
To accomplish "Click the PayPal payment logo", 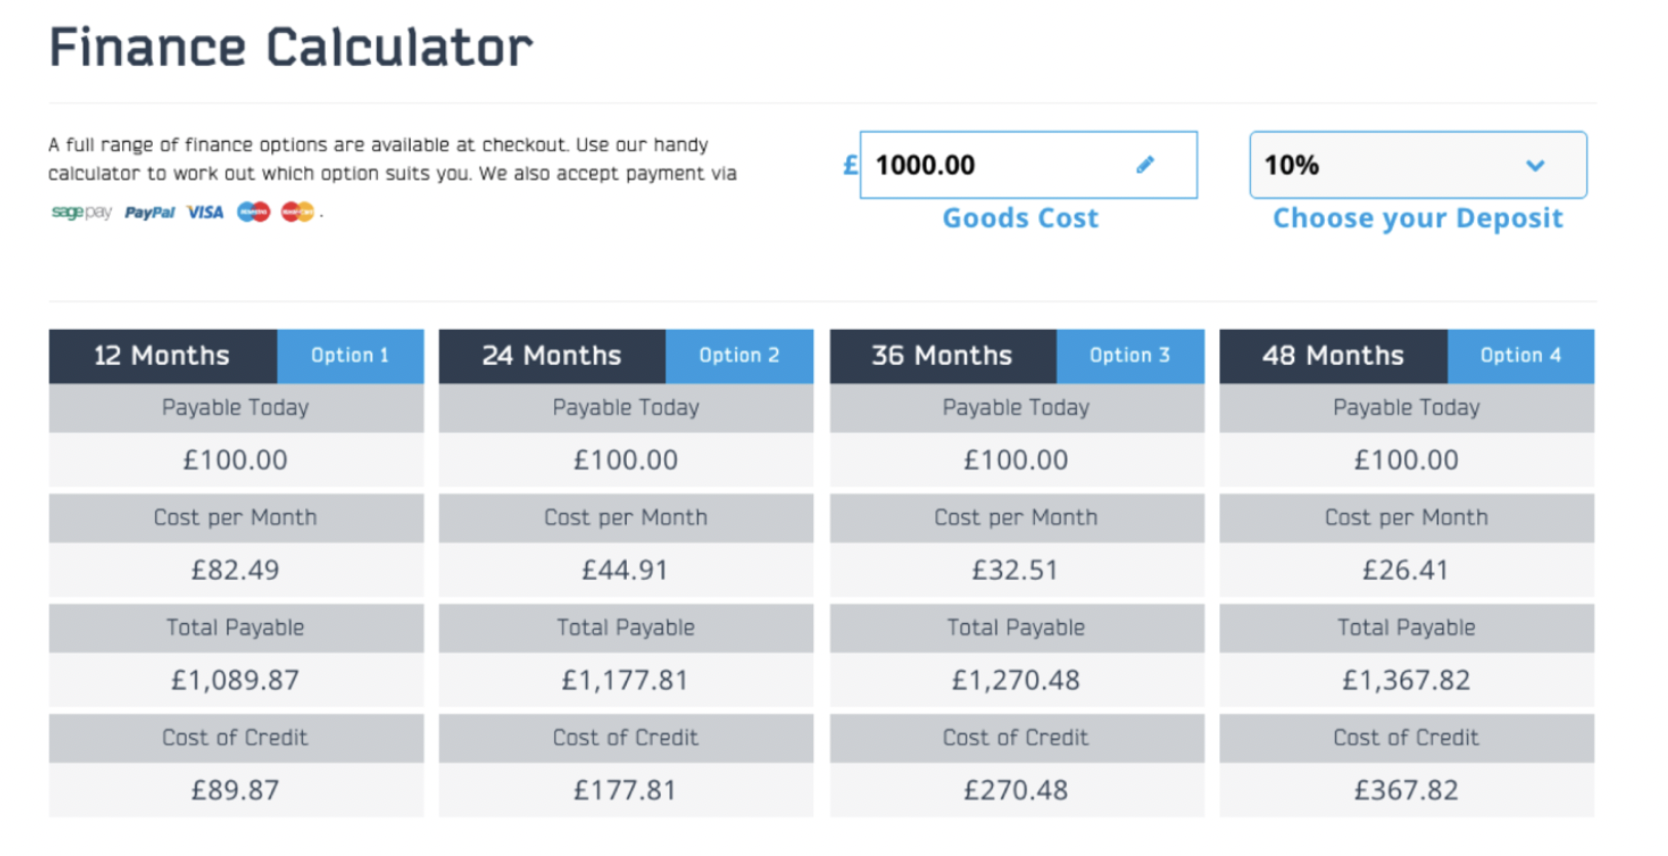I will click(x=150, y=212).
